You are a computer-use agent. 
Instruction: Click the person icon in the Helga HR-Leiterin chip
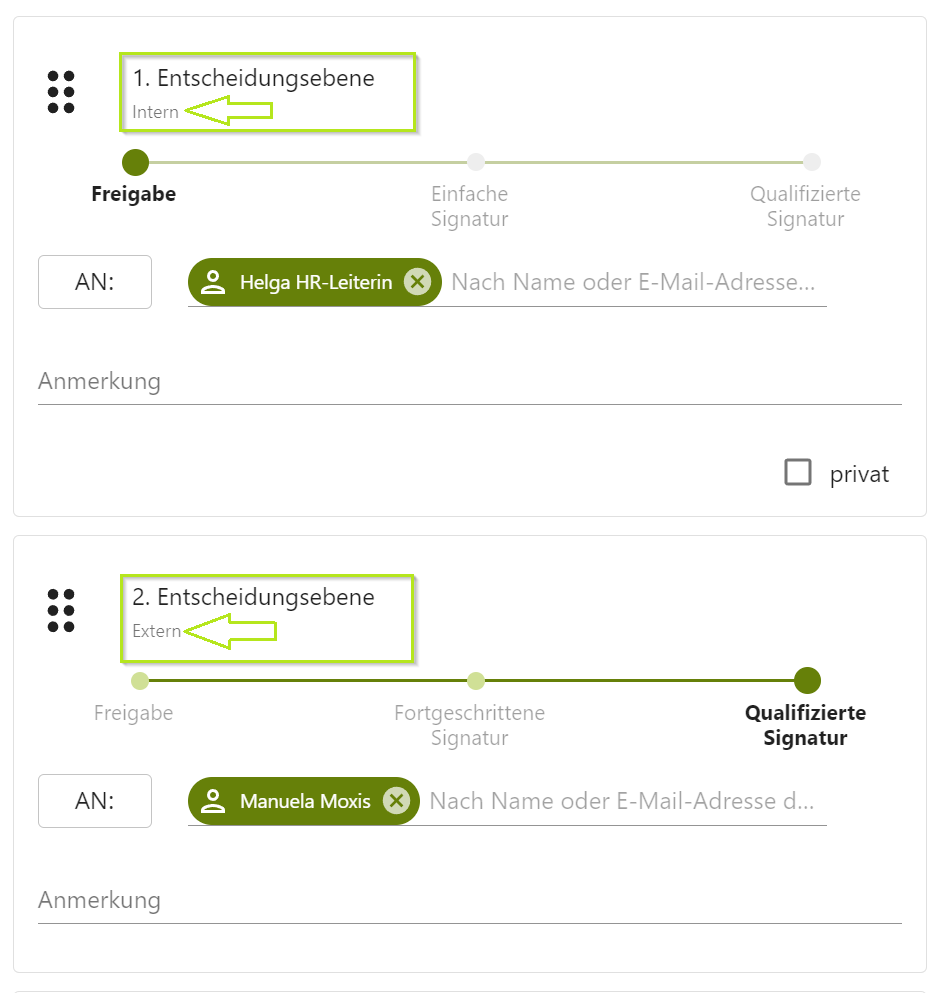[x=214, y=281]
